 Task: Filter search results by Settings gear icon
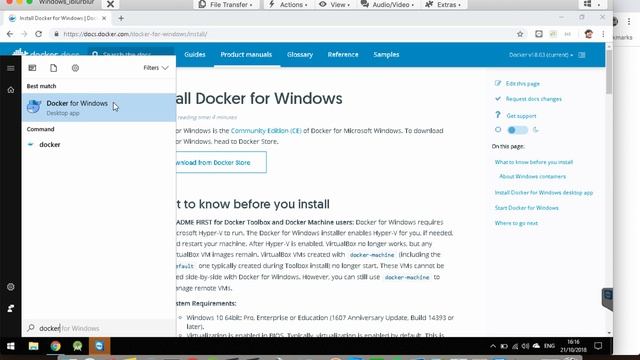75,68
